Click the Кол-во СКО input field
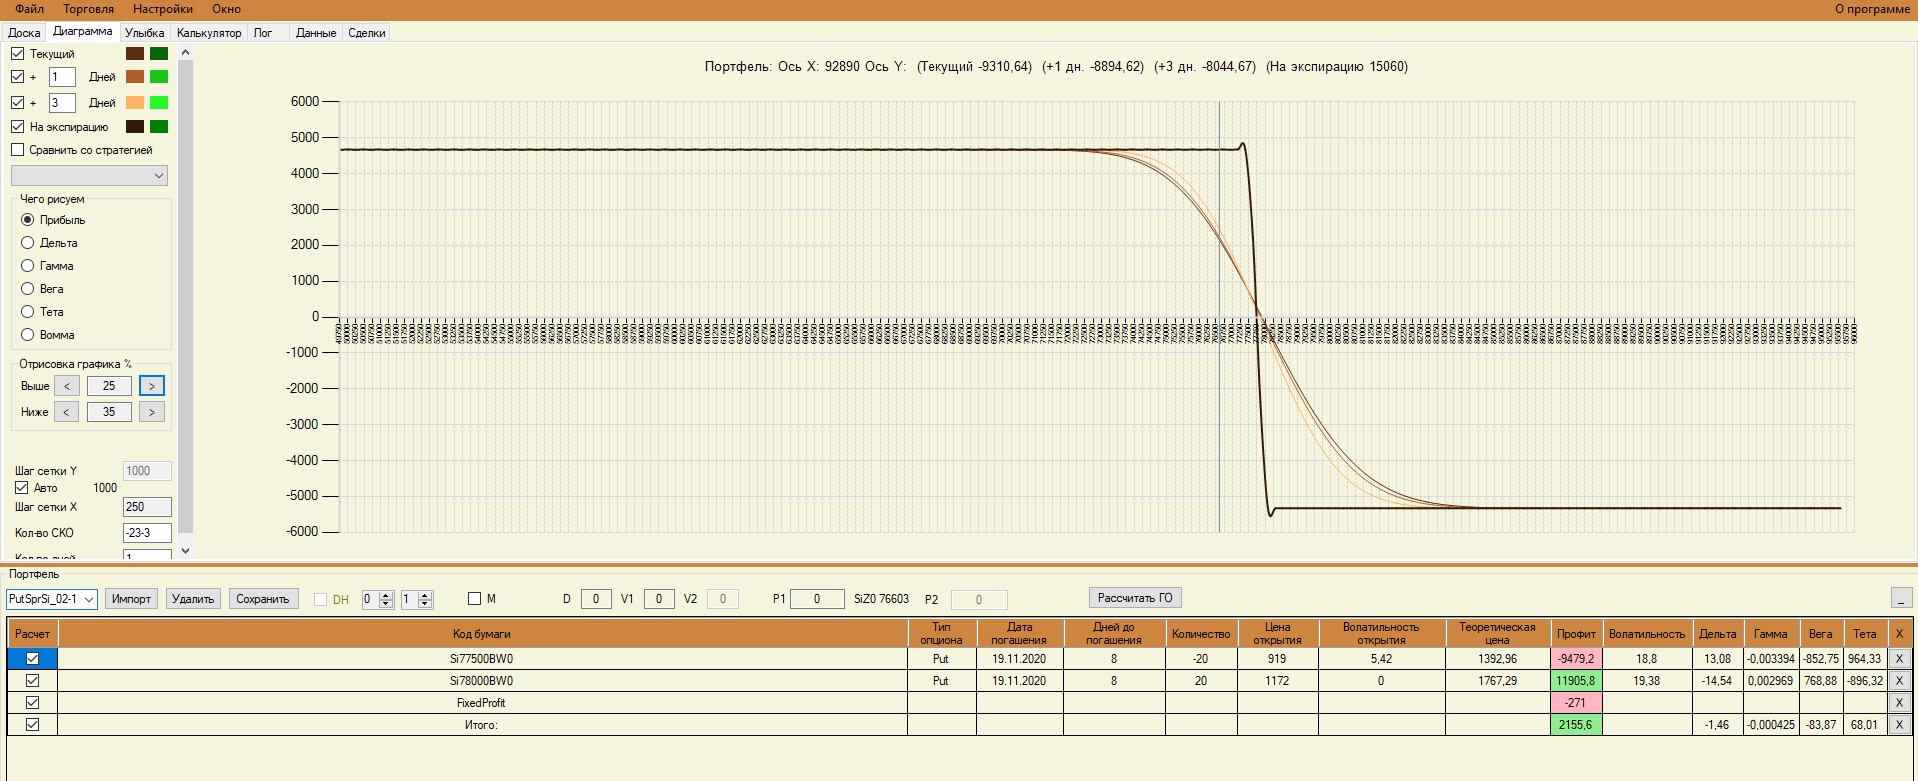 147,533
